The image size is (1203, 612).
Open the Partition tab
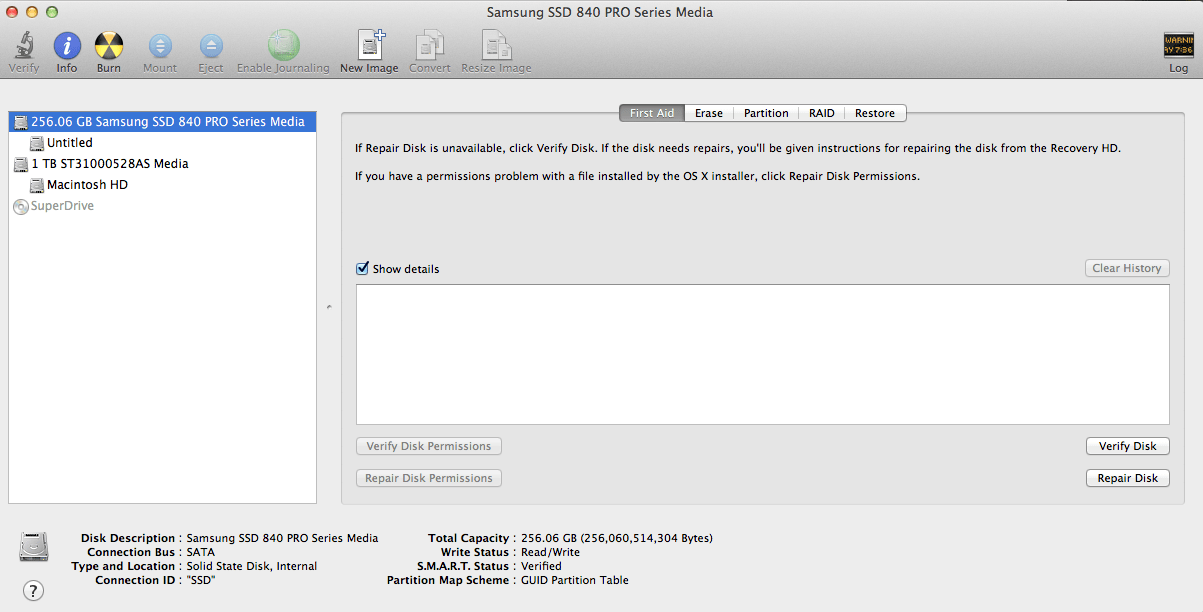(x=766, y=113)
